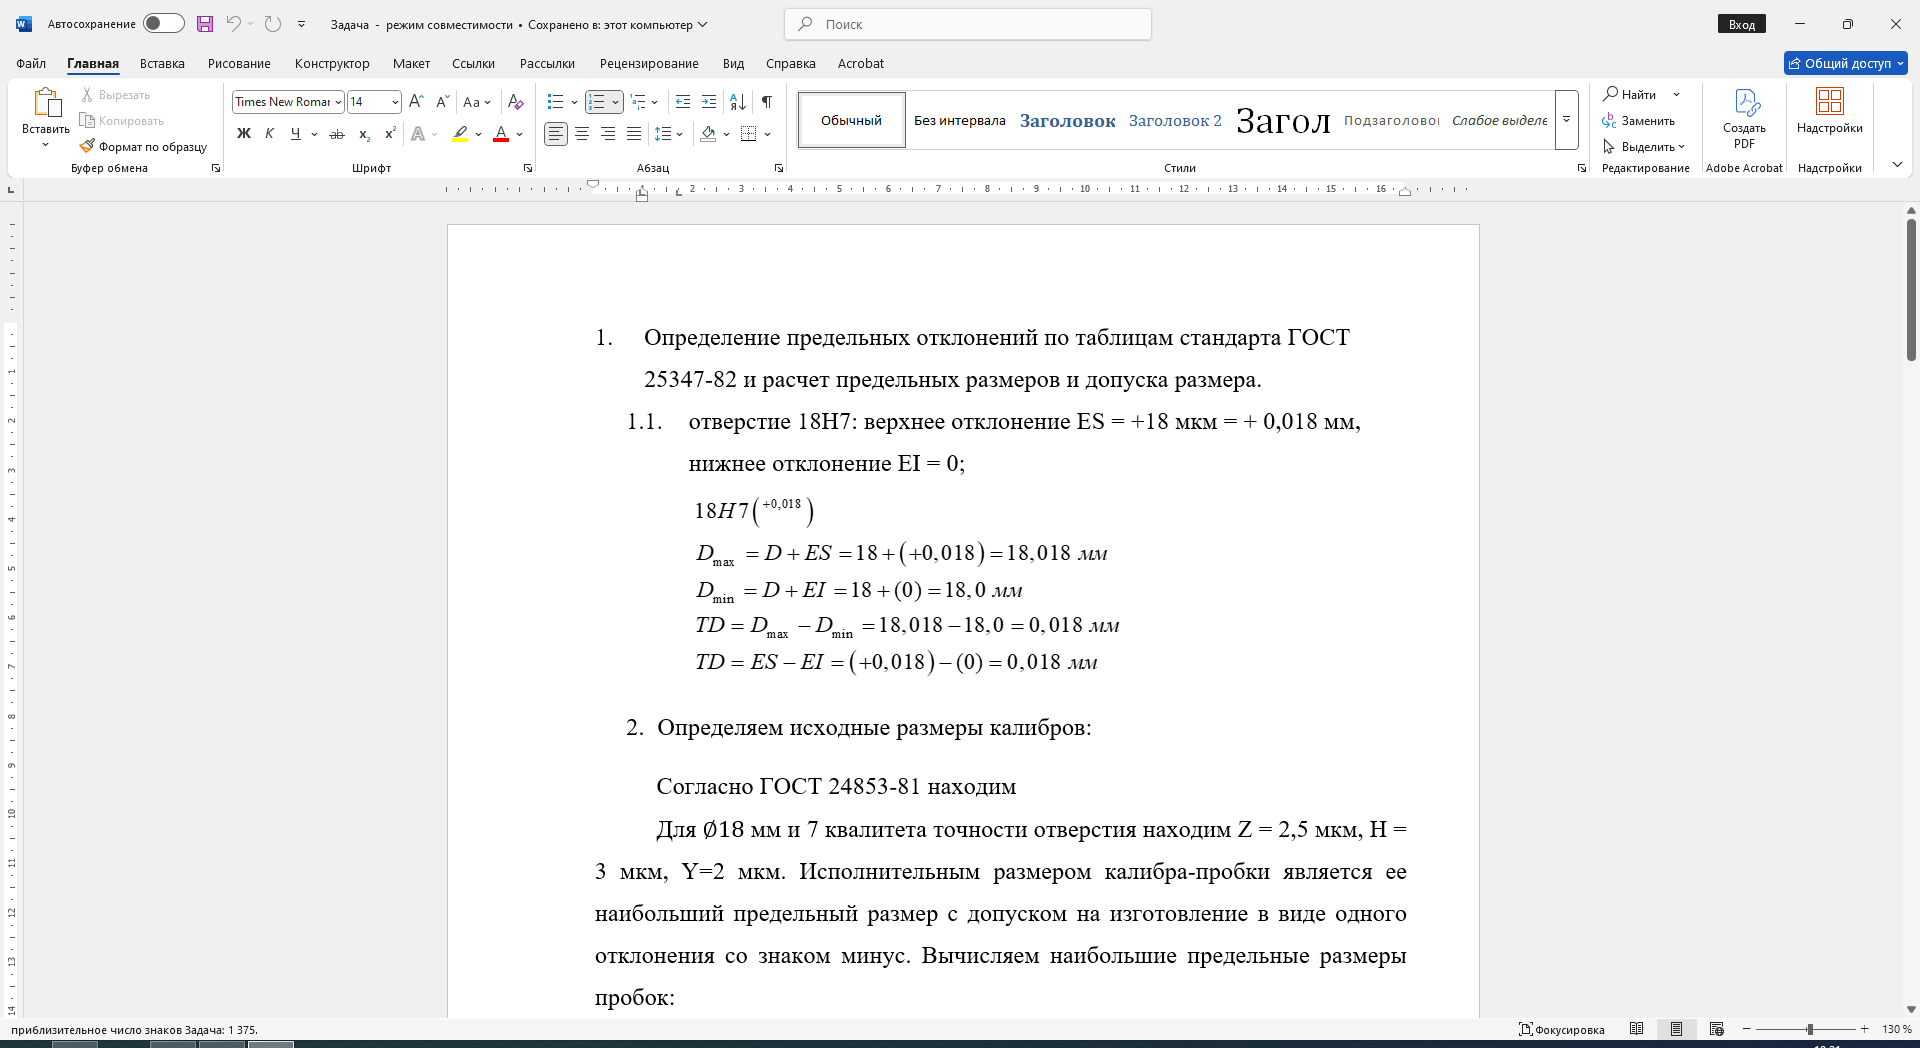Toggle strikethrough formatting
Viewport: 1920px width, 1048px height.
pos(337,133)
